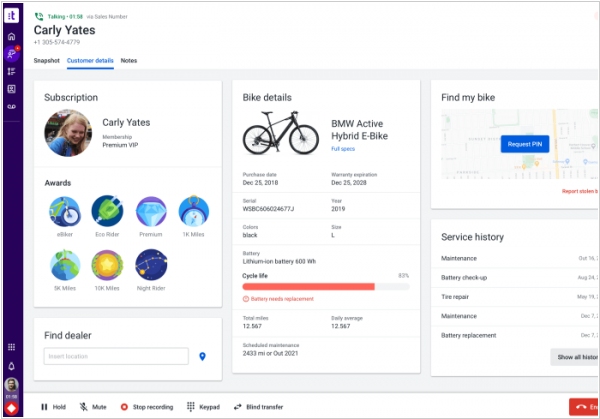The image size is (600, 419).
Task: Click the serial number WSBC606024677J
Action: (268, 209)
